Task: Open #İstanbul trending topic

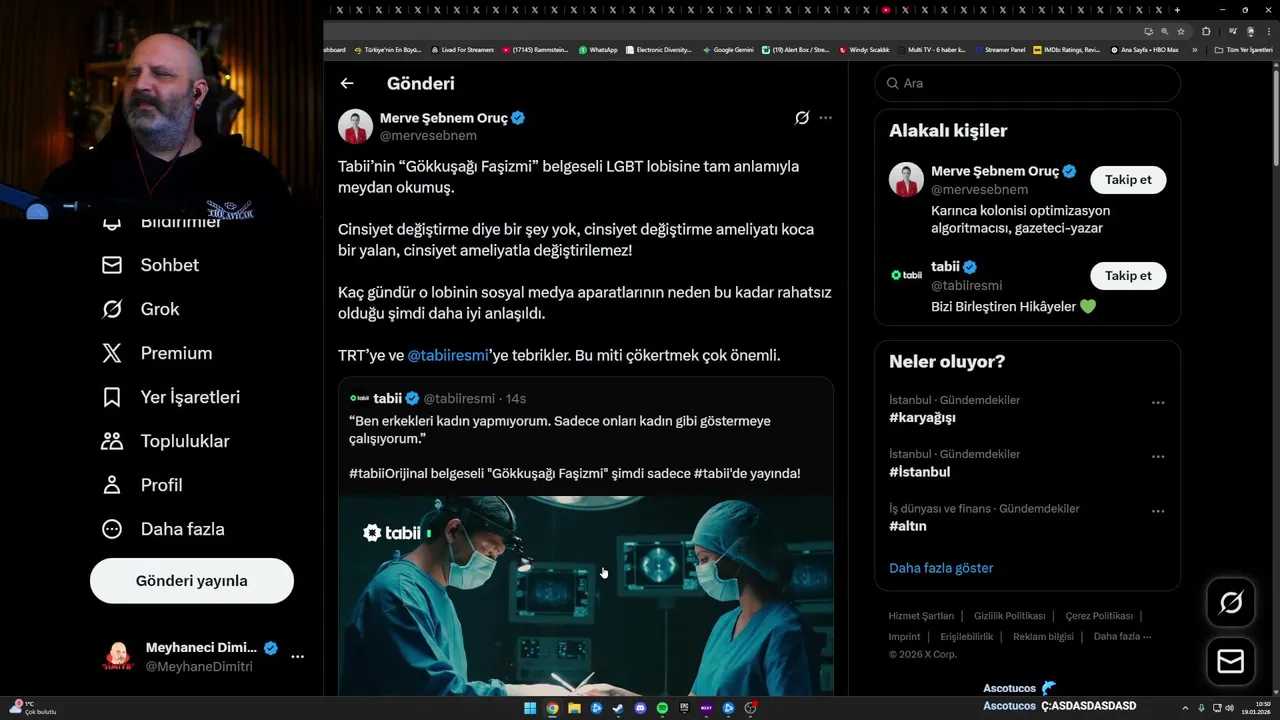Action: (919, 472)
